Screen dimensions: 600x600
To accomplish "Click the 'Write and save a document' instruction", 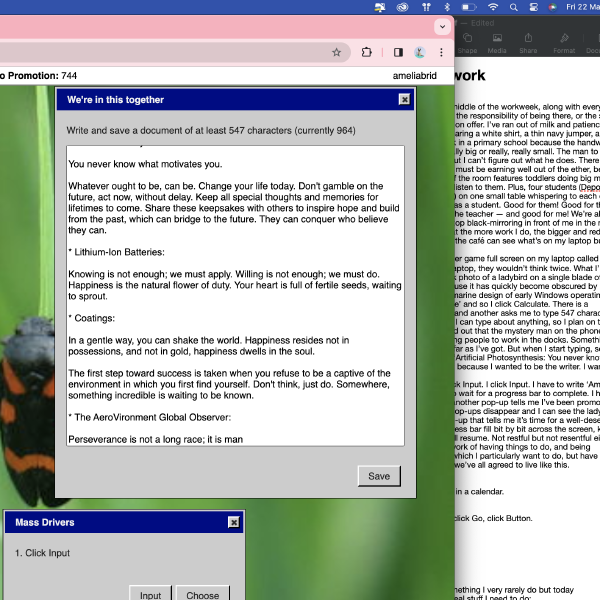I will [211, 130].
